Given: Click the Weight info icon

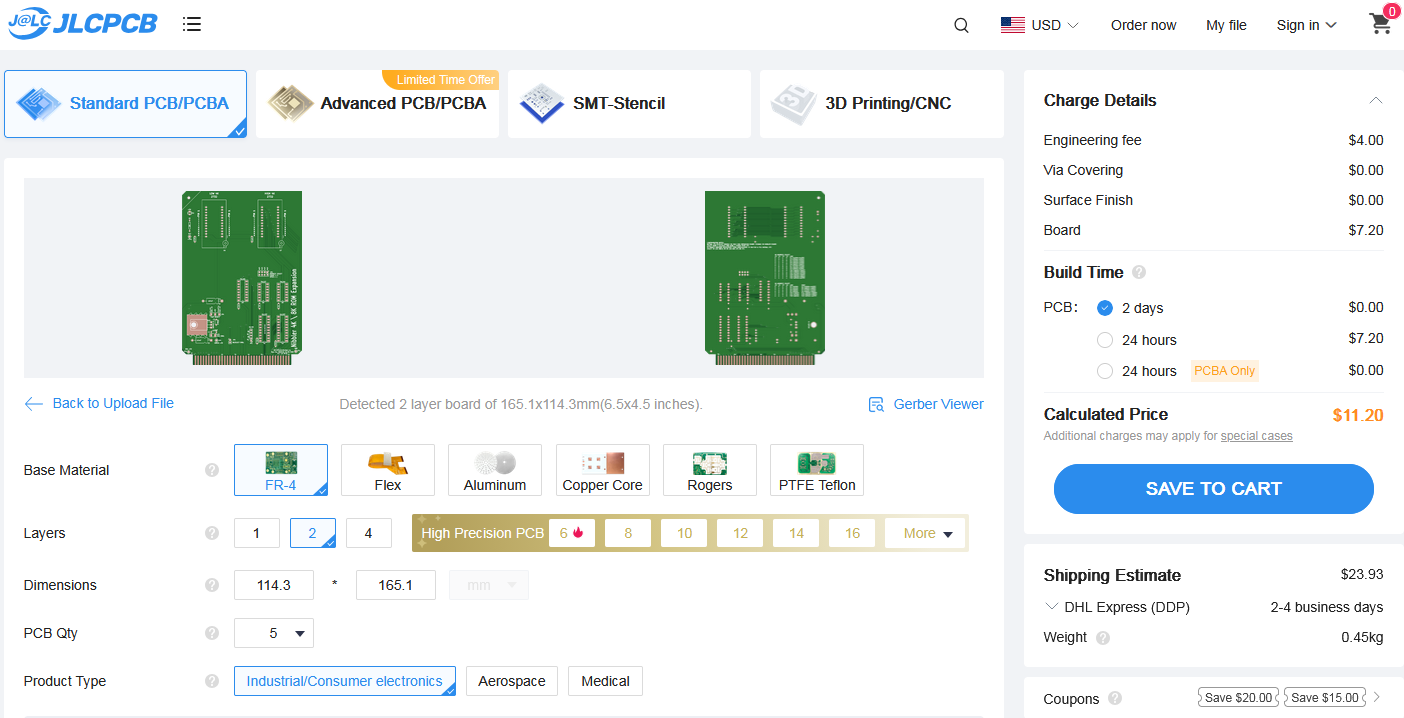Looking at the screenshot, I should click(x=1103, y=638).
